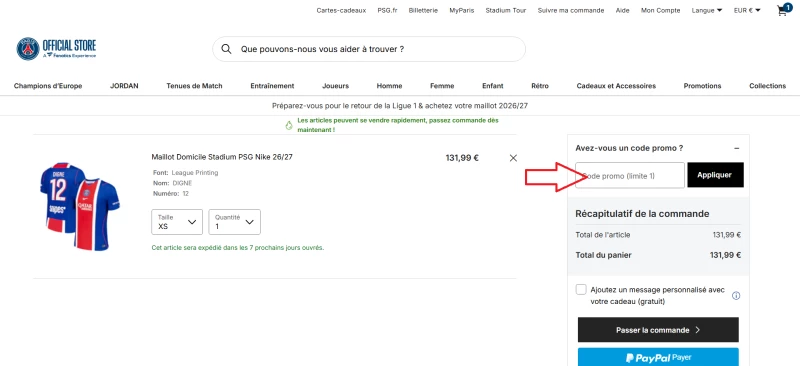The width and height of the screenshot is (800, 366).
Task: Open the Promotions menu
Action: [x=703, y=86]
